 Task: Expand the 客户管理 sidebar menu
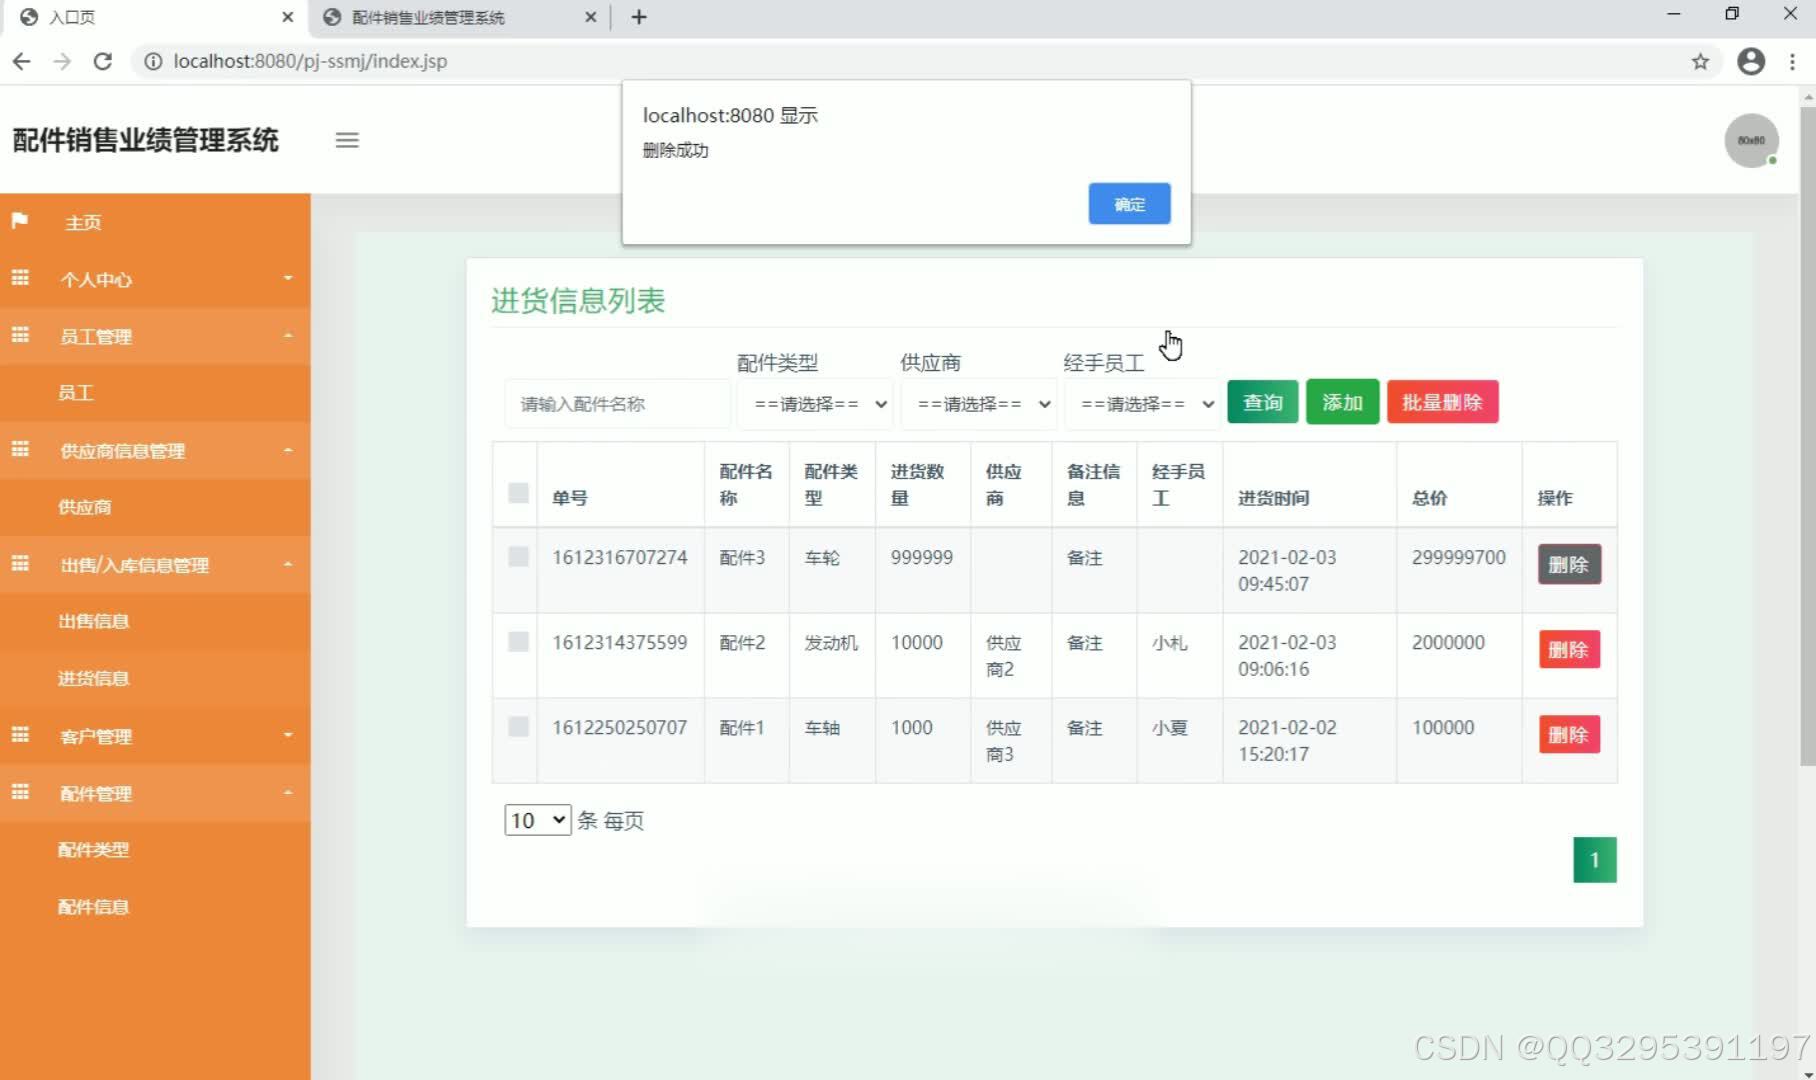155,736
